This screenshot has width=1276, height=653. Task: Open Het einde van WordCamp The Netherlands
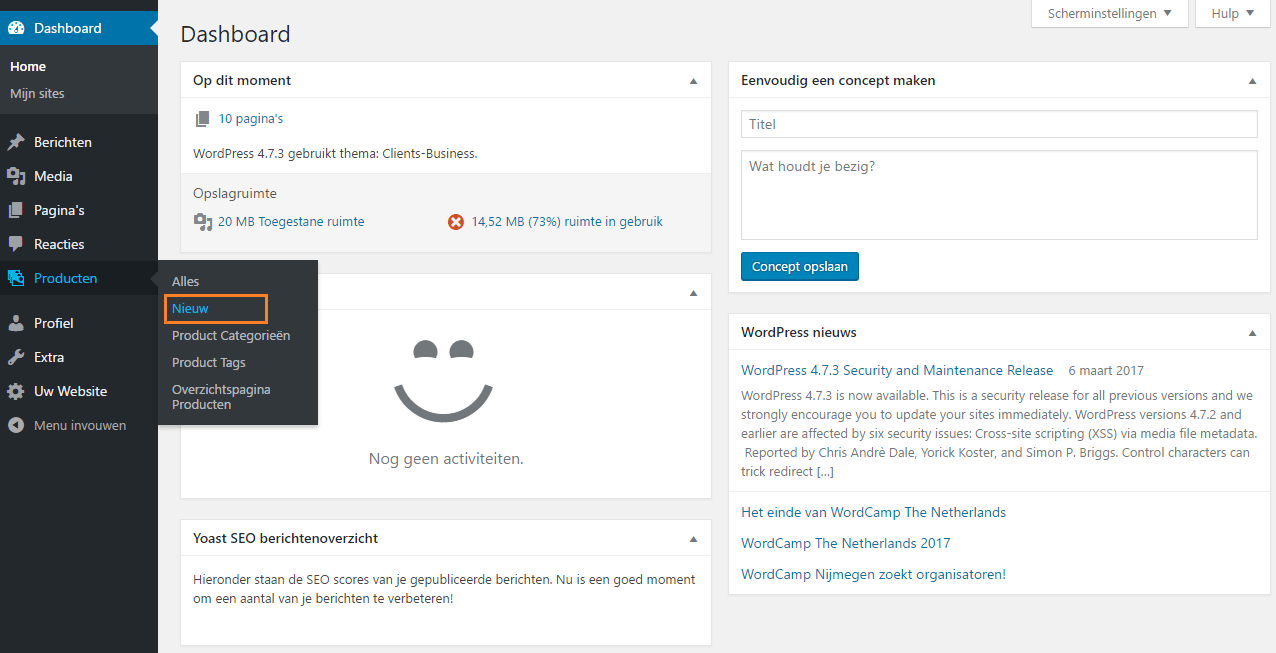point(873,512)
